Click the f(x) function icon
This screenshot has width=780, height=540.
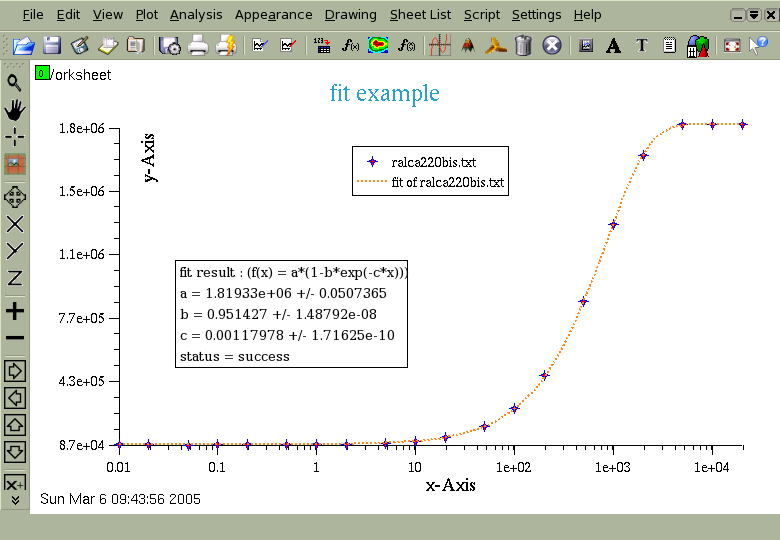pos(350,46)
